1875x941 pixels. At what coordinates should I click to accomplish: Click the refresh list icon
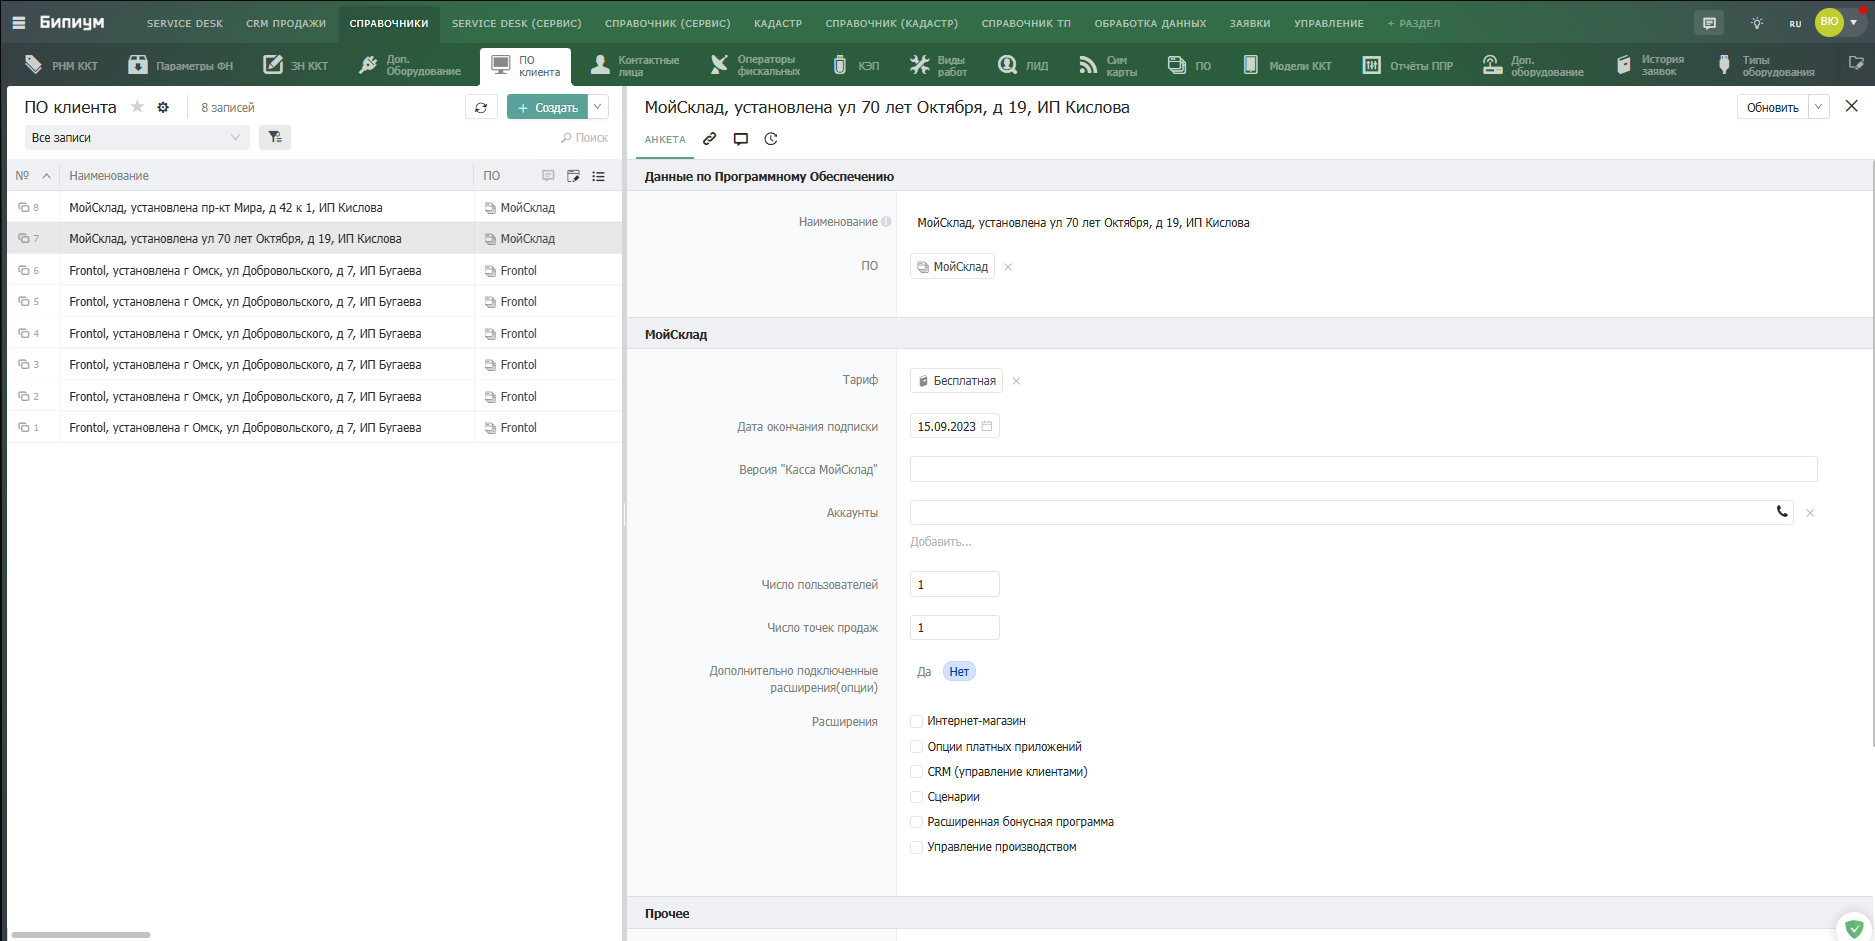tap(481, 107)
